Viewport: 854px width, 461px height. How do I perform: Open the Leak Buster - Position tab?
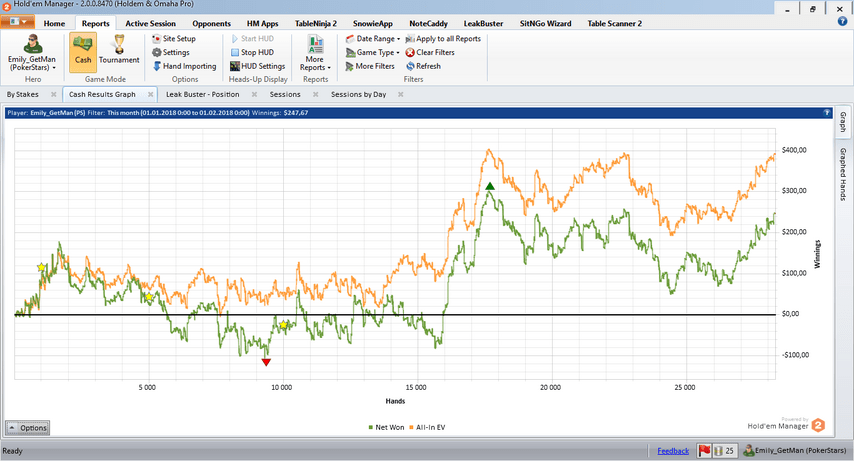[x=203, y=94]
